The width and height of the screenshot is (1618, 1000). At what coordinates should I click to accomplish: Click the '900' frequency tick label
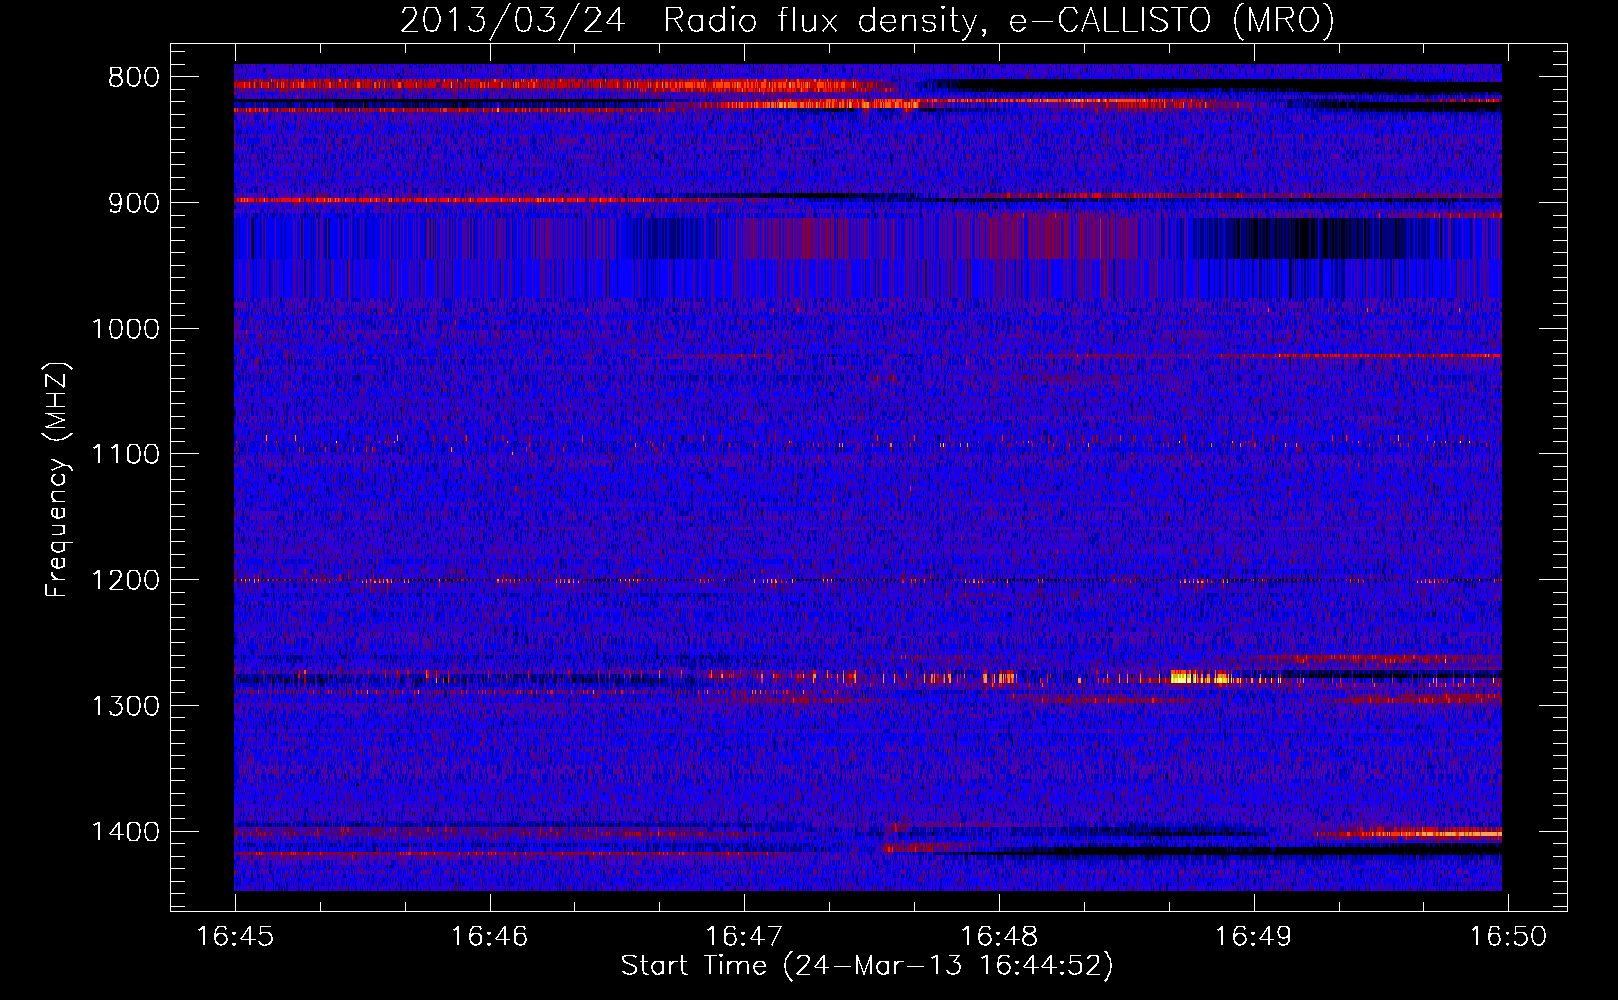coord(134,203)
